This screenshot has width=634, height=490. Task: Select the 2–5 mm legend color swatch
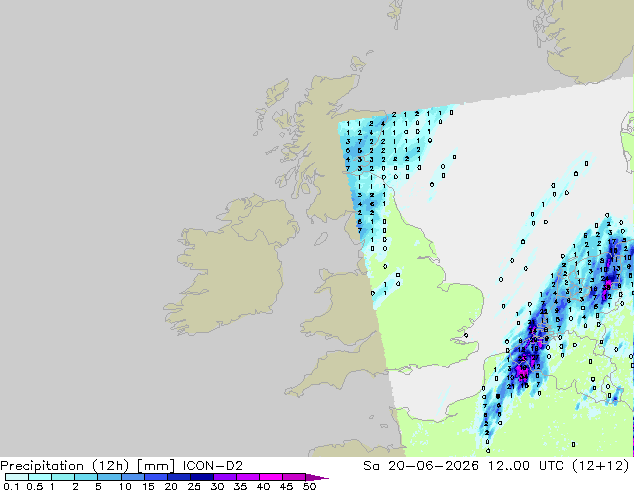pyautogui.click(x=86, y=477)
